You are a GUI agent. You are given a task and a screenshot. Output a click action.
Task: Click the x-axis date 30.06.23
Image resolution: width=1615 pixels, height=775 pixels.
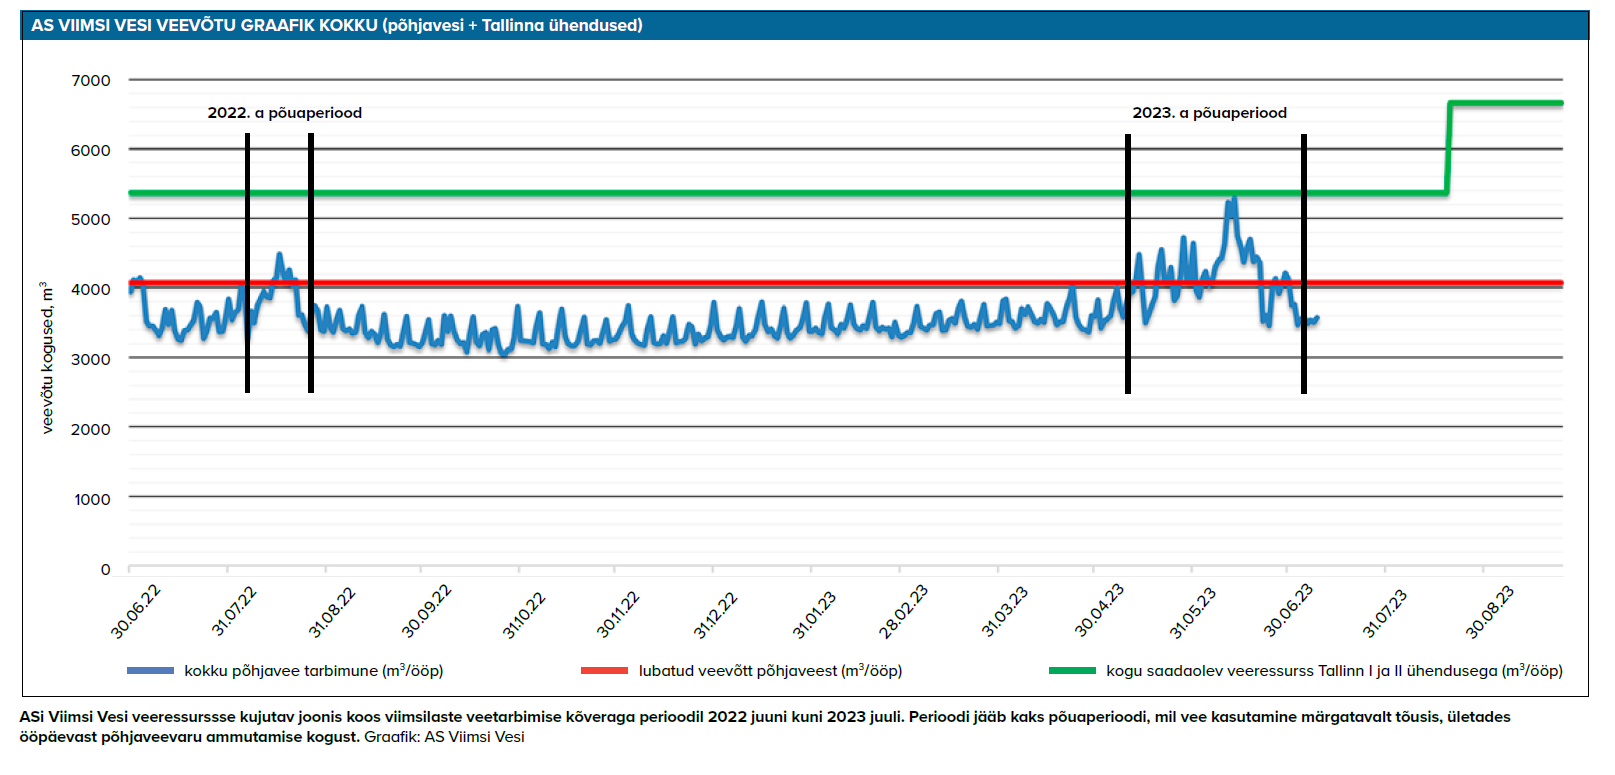click(x=1288, y=611)
